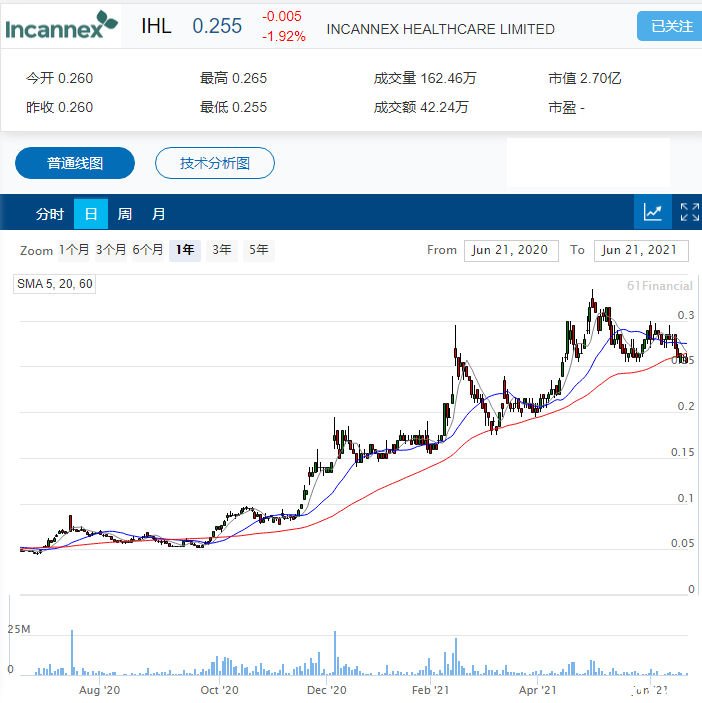Edit the From date field
Screen dimensions: 702x703
tap(511, 250)
